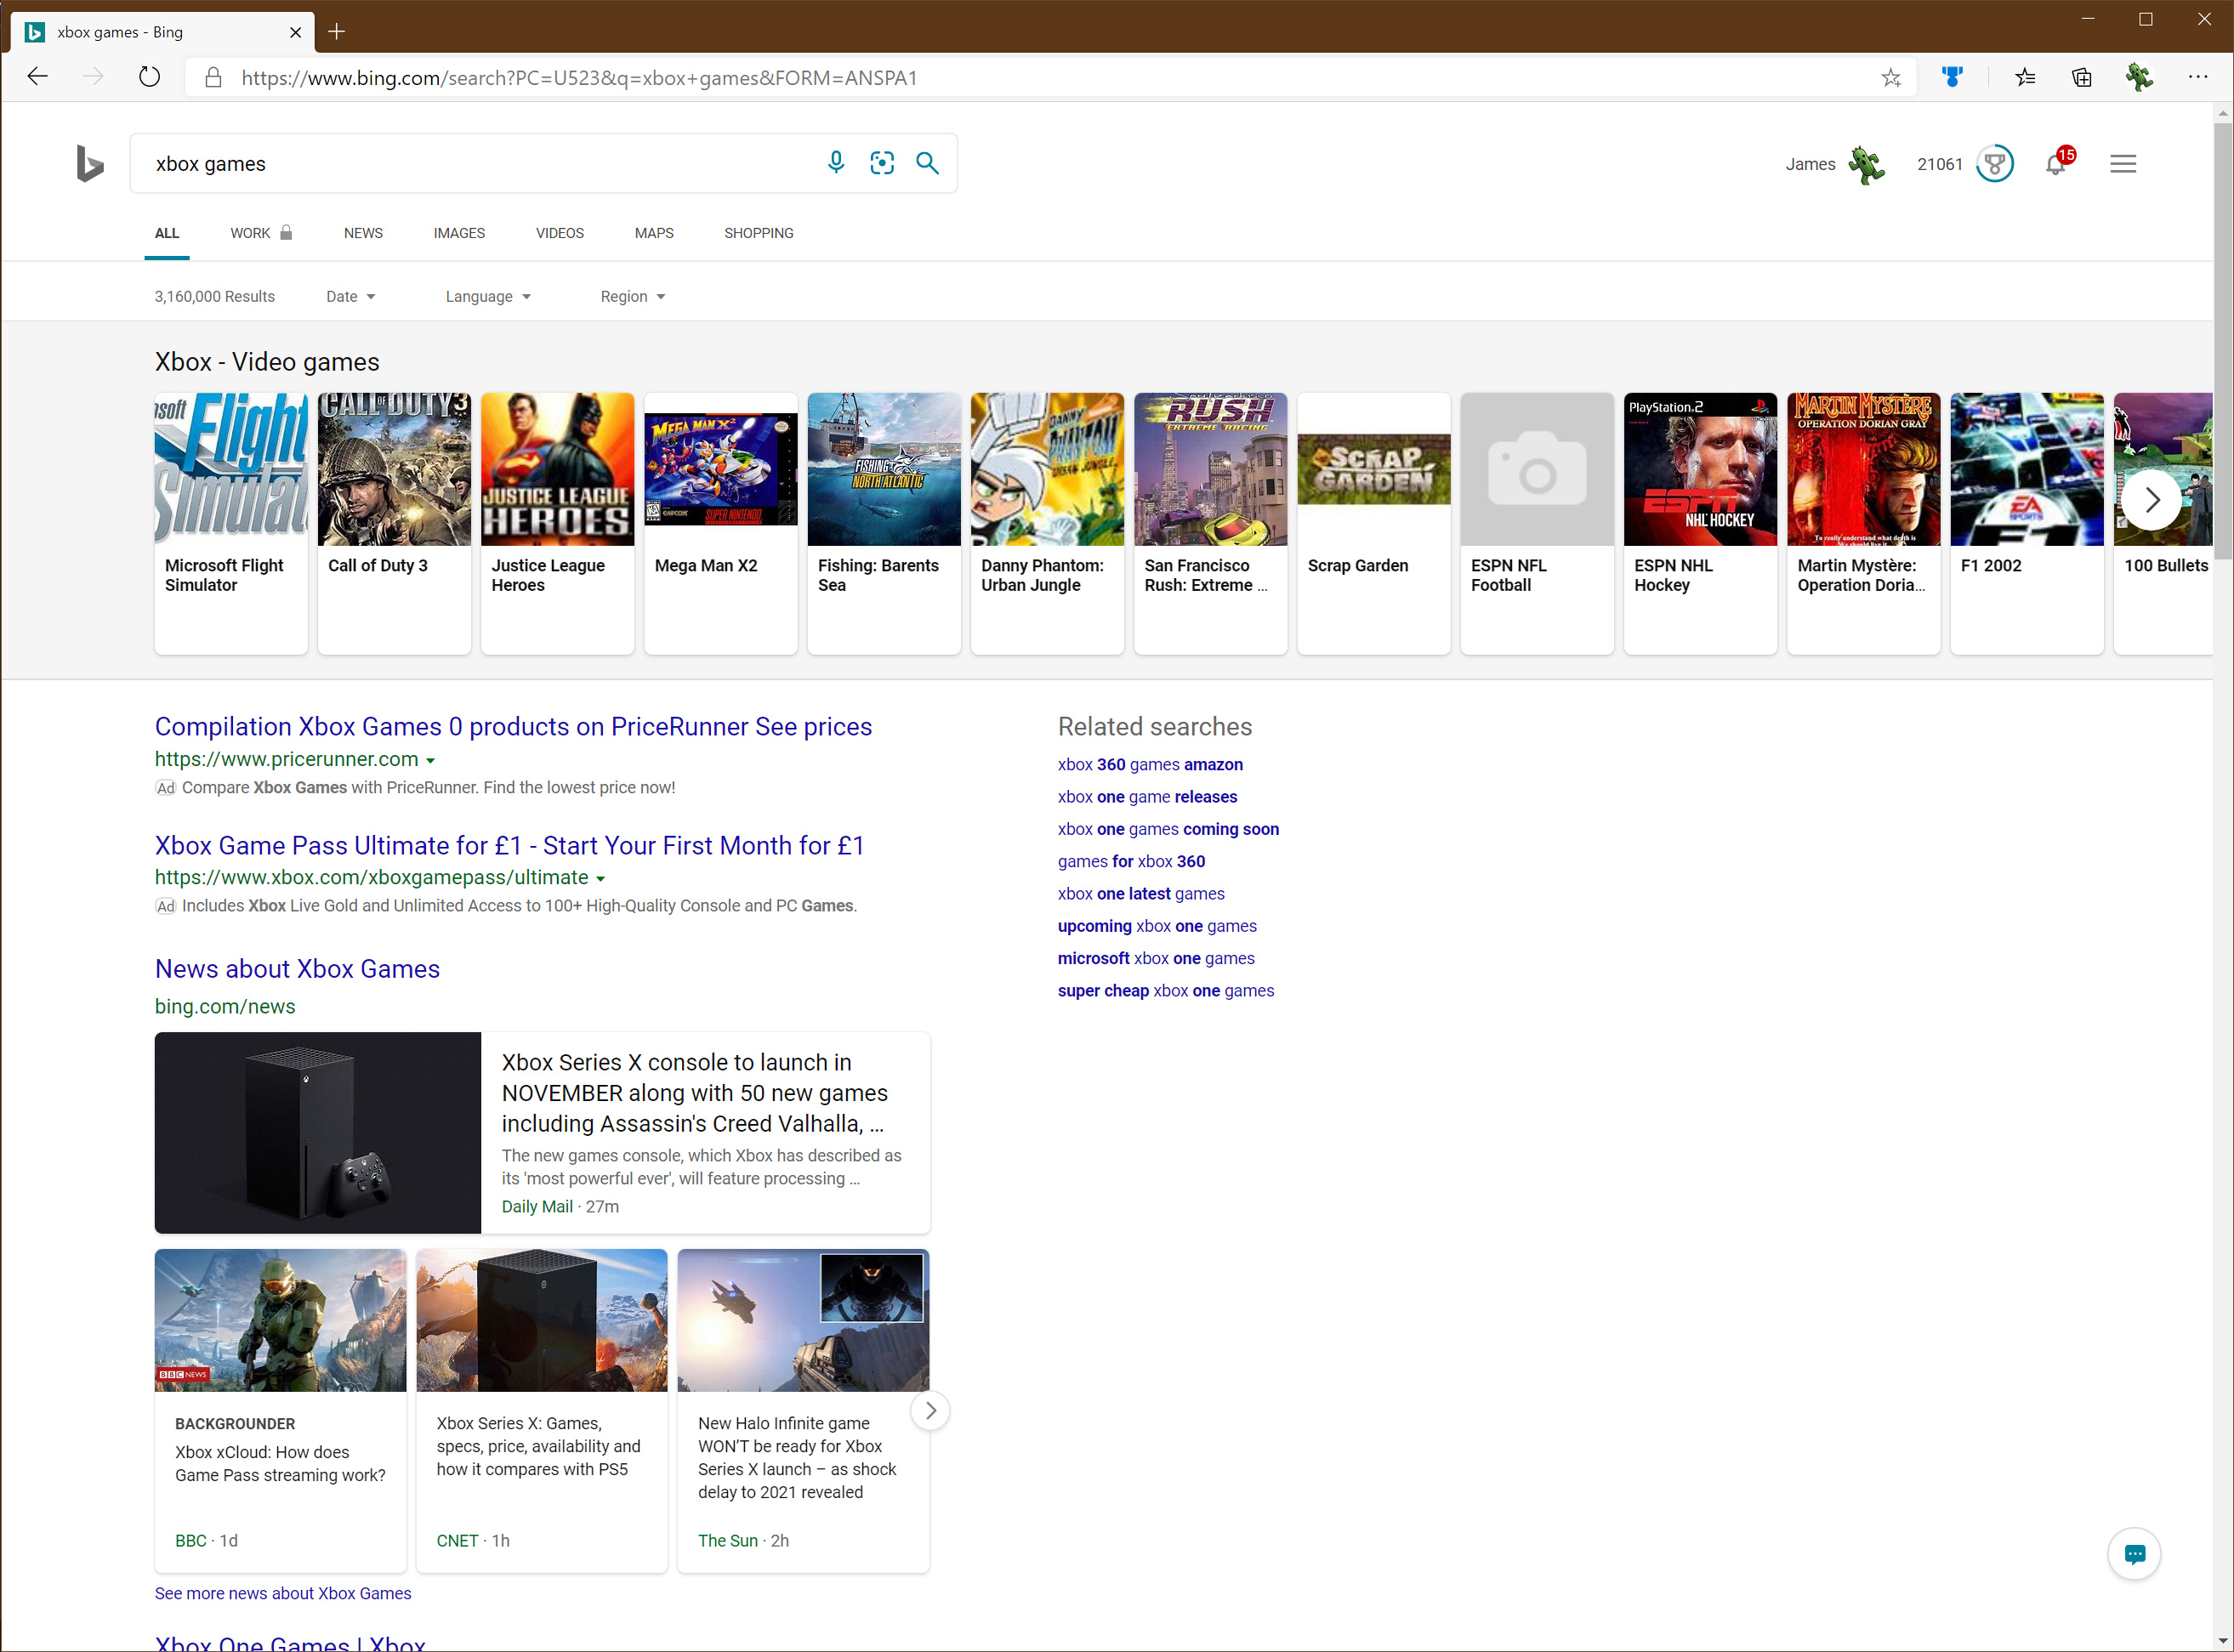Click the microphone voice search icon
This screenshot has width=2234, height=1652.
pyautogui.click(x=836, y=163)
